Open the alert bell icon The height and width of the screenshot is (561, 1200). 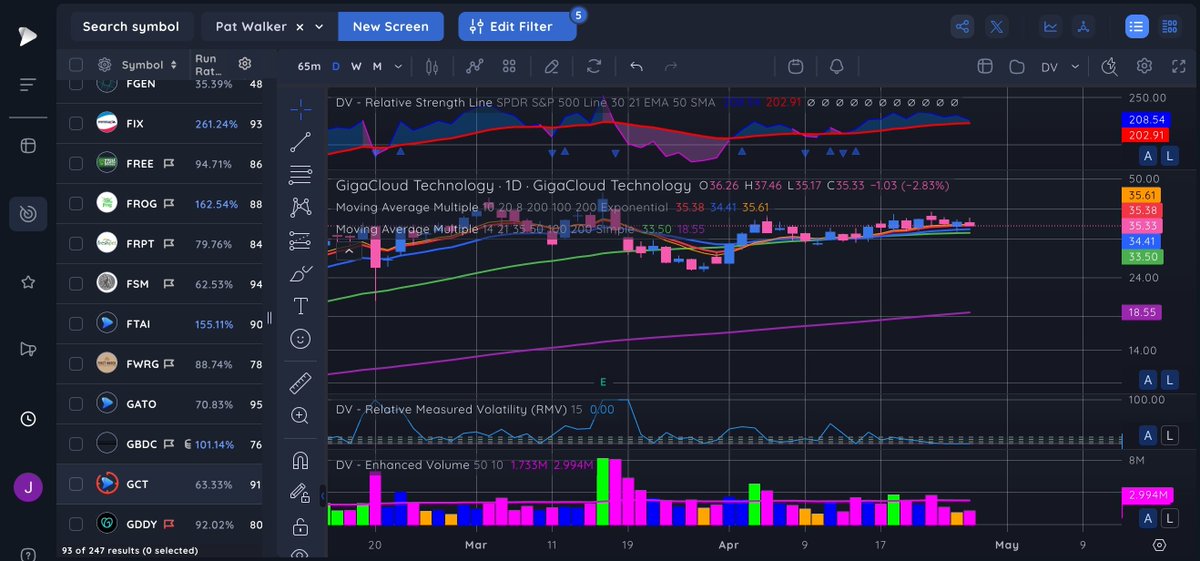[x=837, y=67]
